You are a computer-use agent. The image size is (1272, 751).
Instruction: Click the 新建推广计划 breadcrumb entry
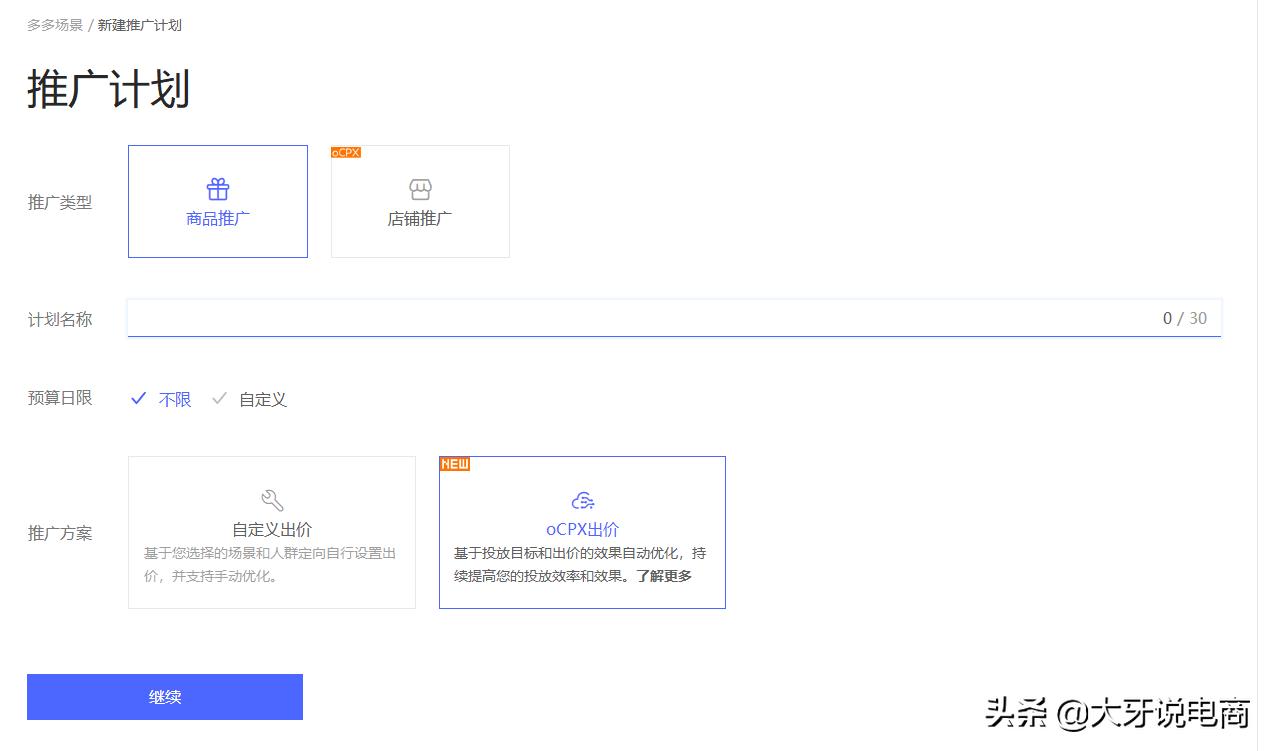click(x=140, y=25)
